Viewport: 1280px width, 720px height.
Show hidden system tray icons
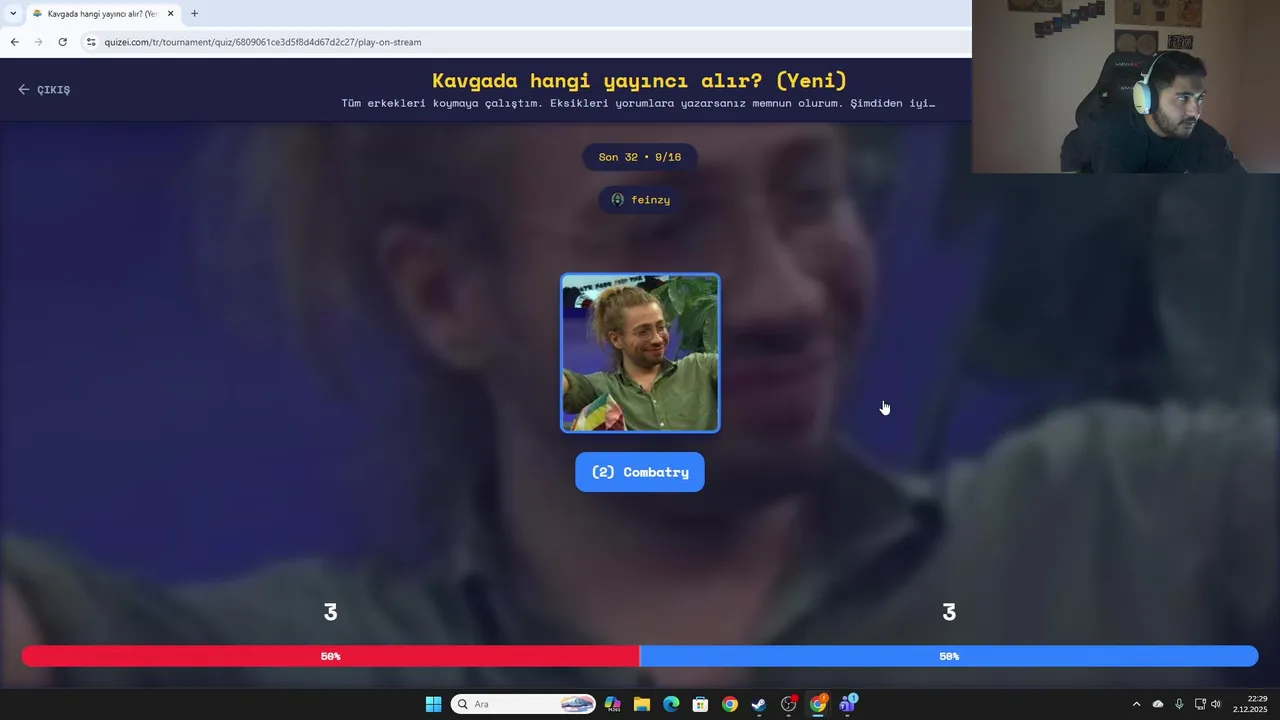point(1136,704)
